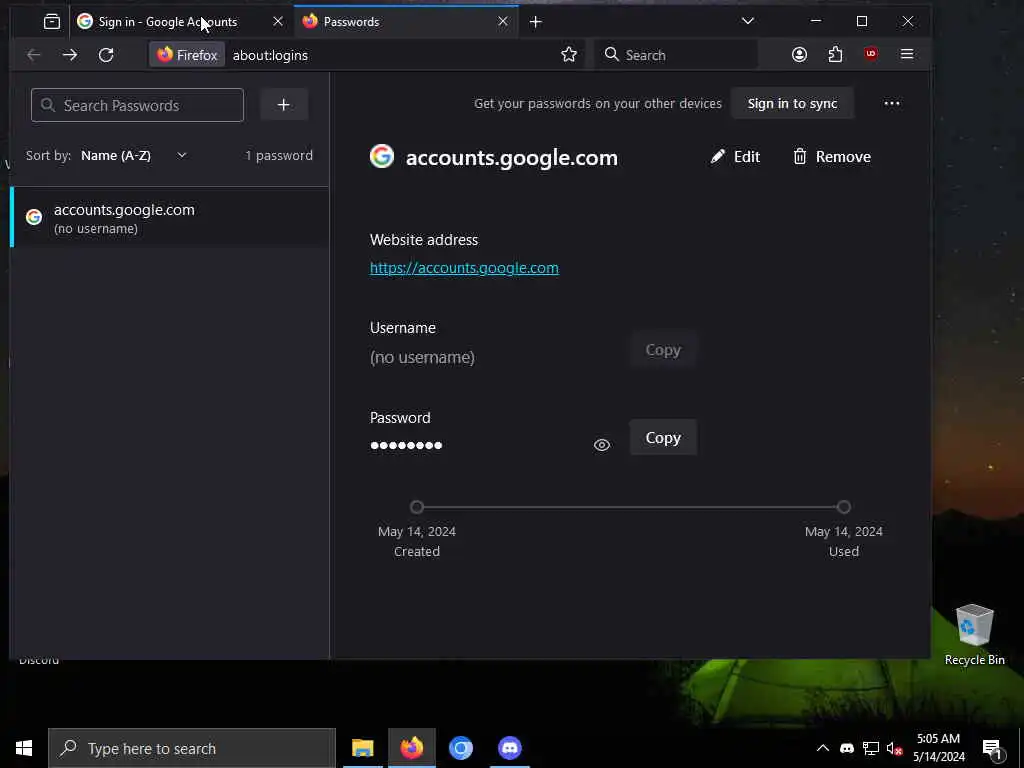Reveal password with the eye icon
The image size is (1024, 768).
(x=601, y=445)
